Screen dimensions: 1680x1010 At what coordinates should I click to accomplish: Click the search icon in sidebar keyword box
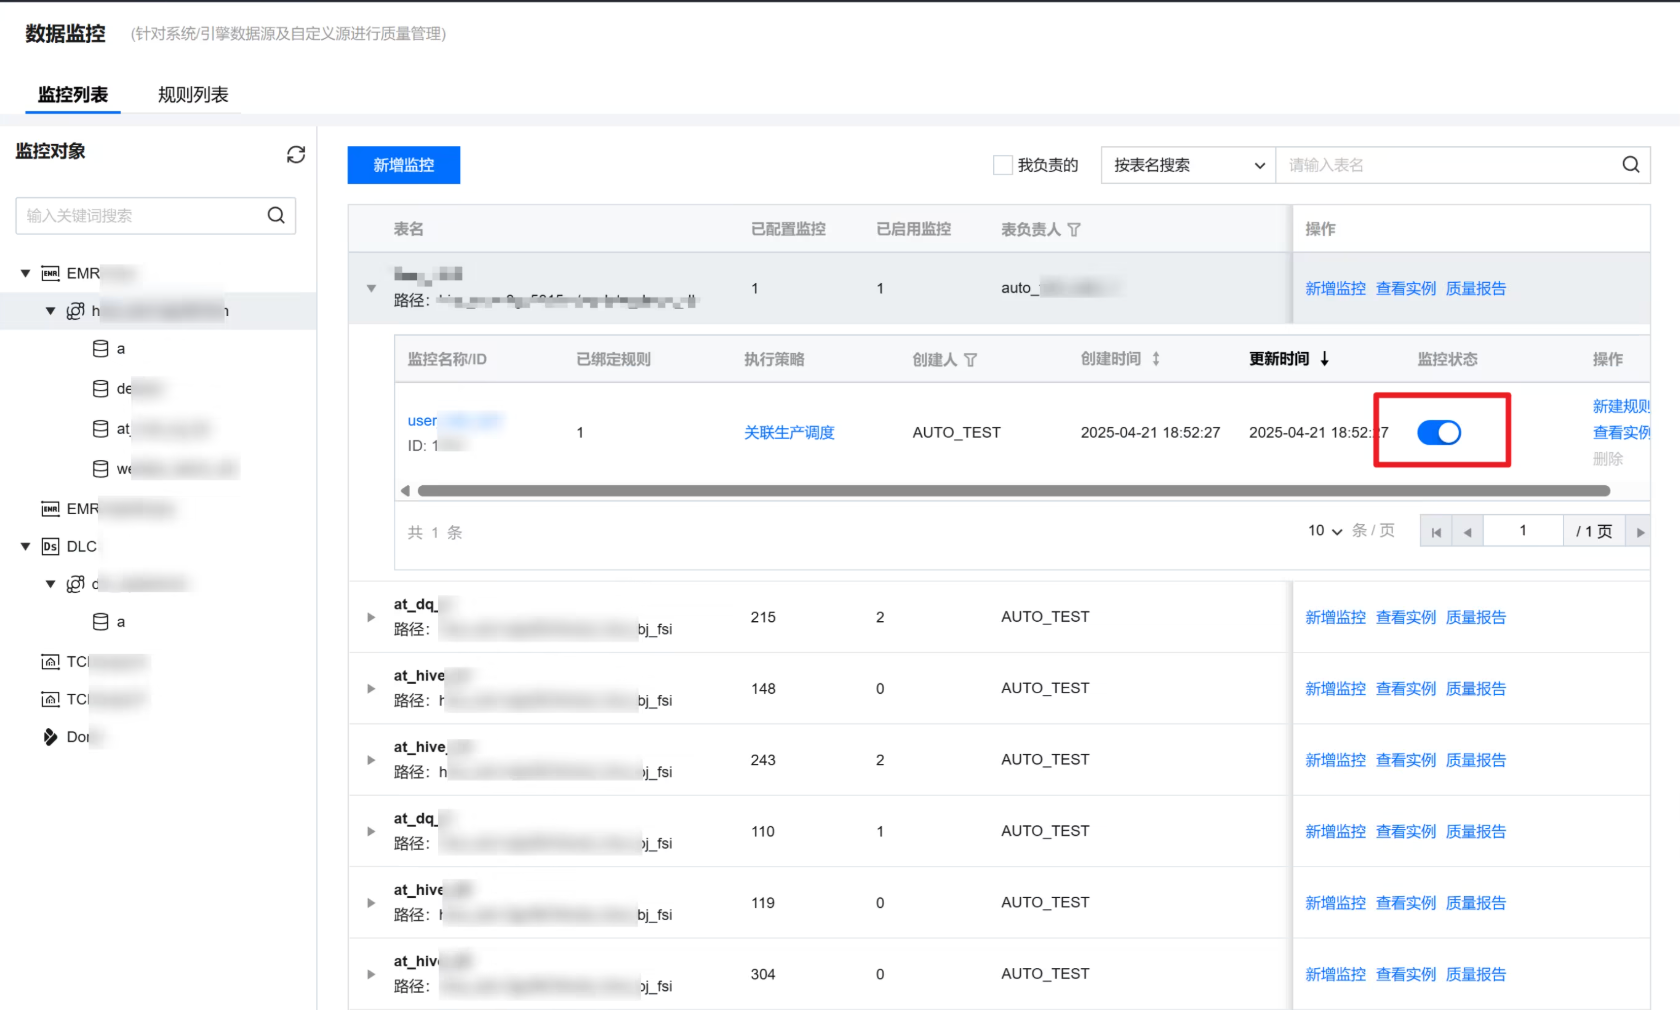coord(276,215)
